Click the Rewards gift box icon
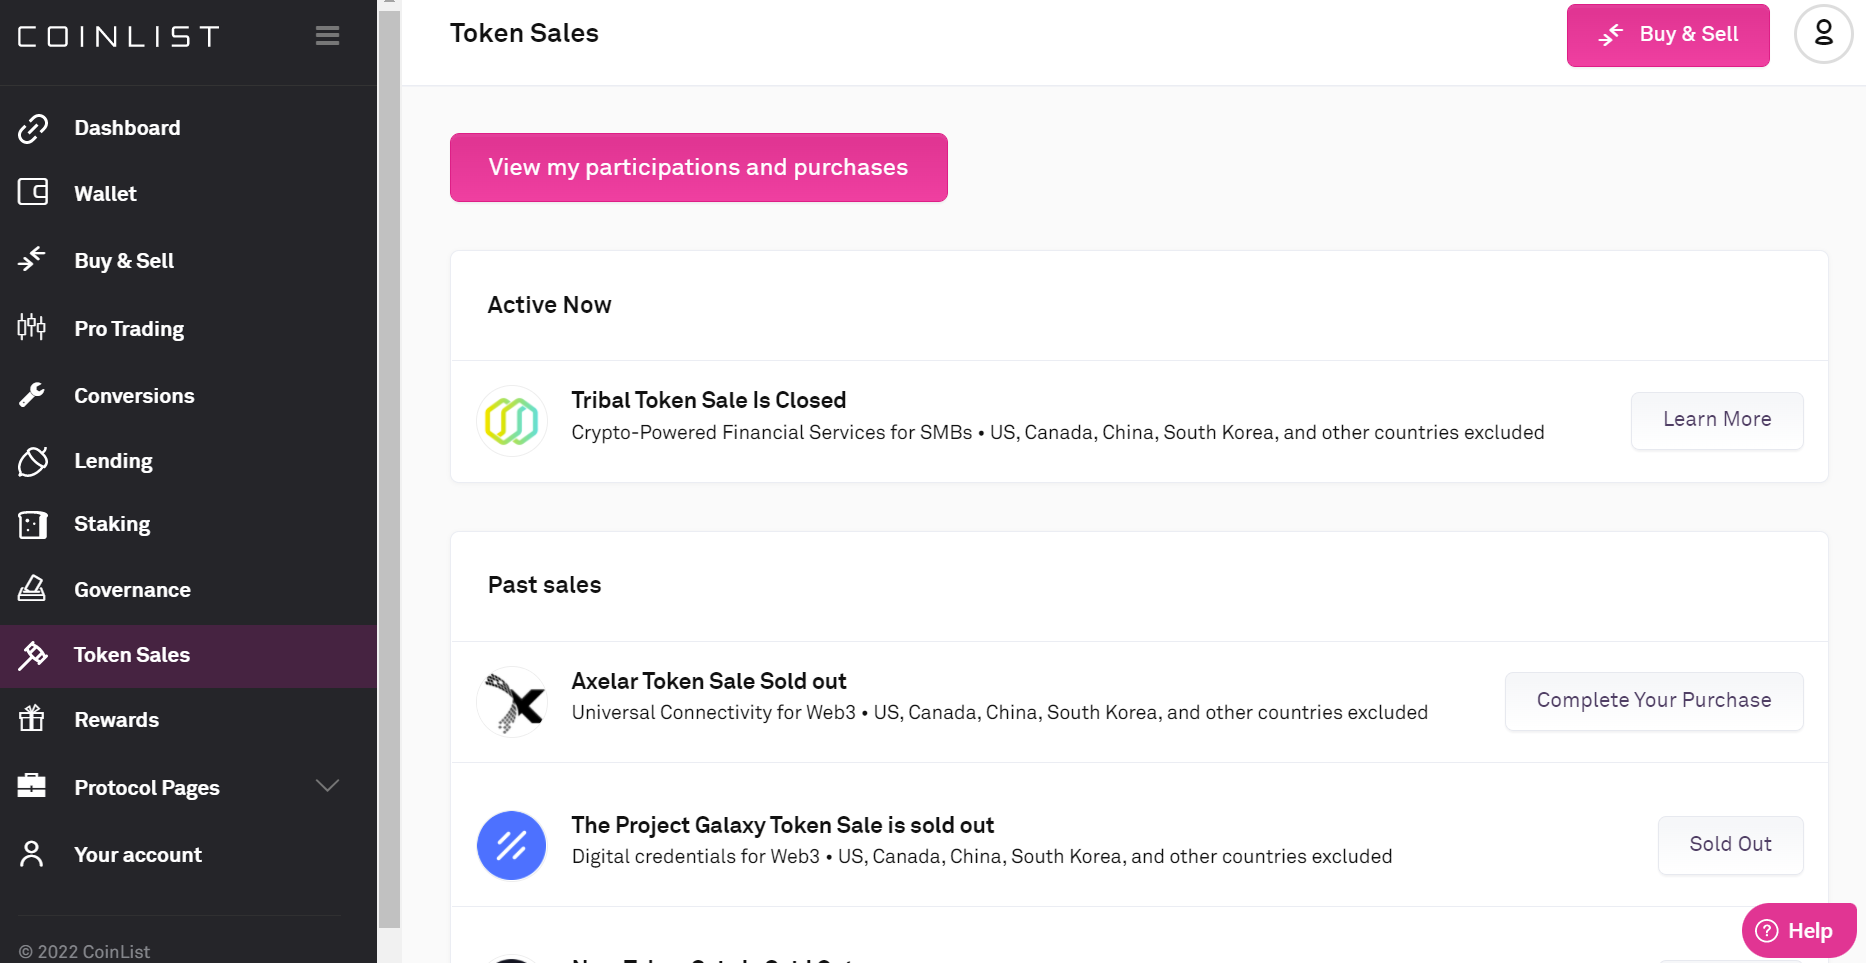 point(32,718)
